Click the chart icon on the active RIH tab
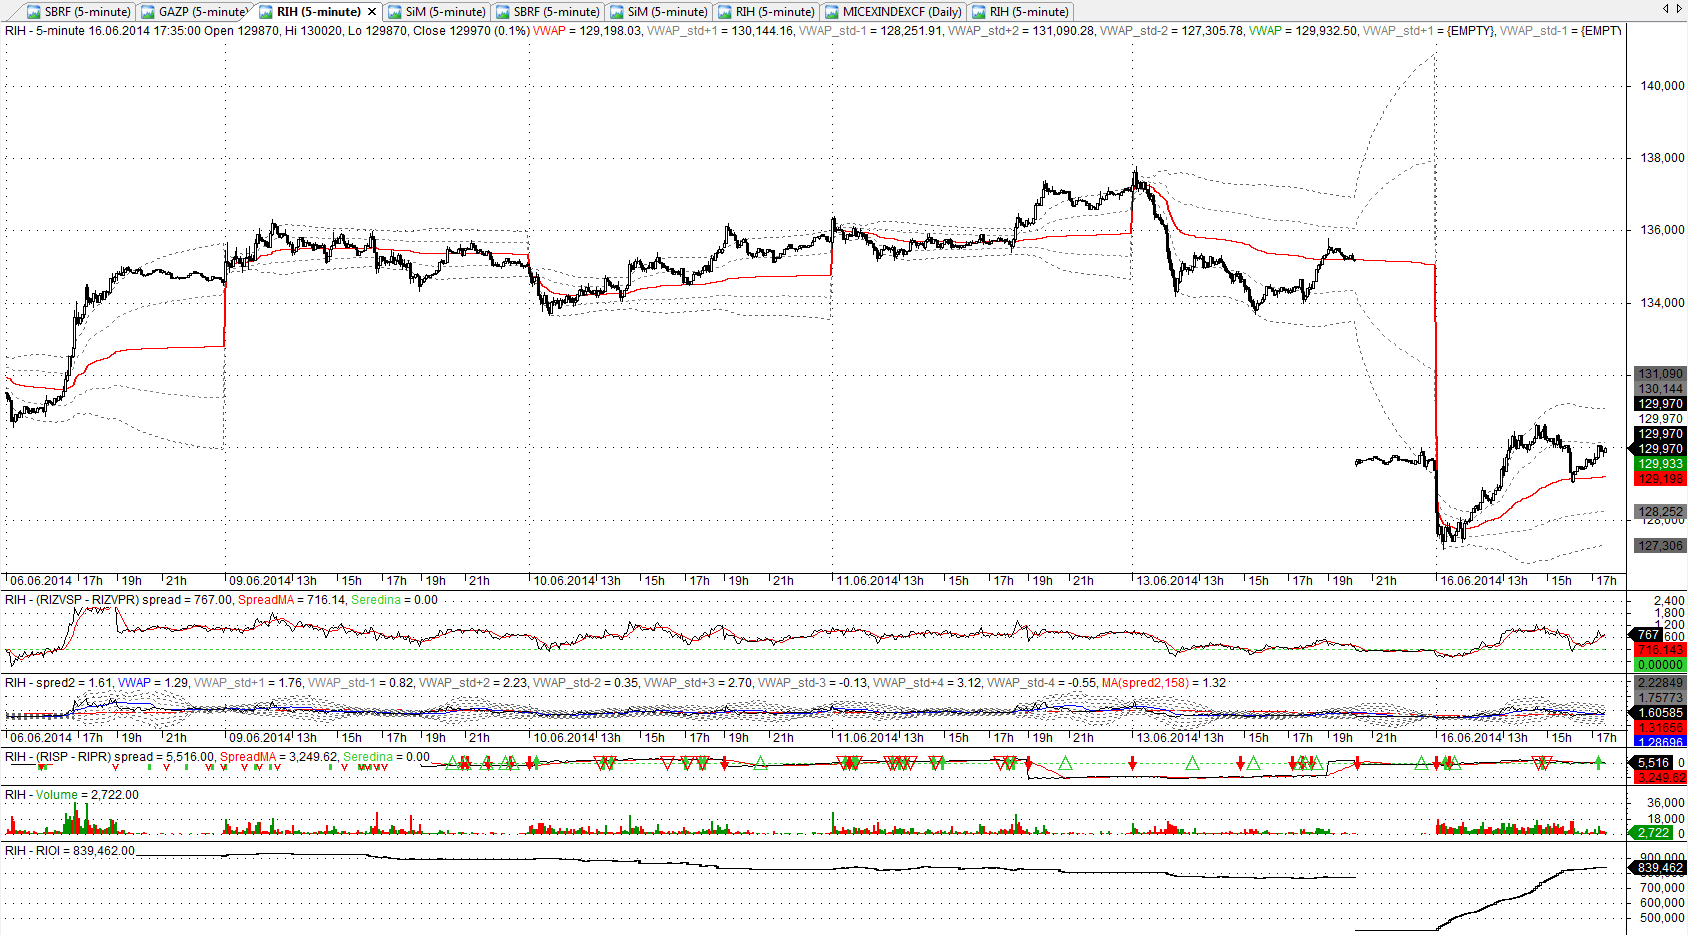This screenshot has height=935, width=1688. pyautogui.click(x=266, y=12)
